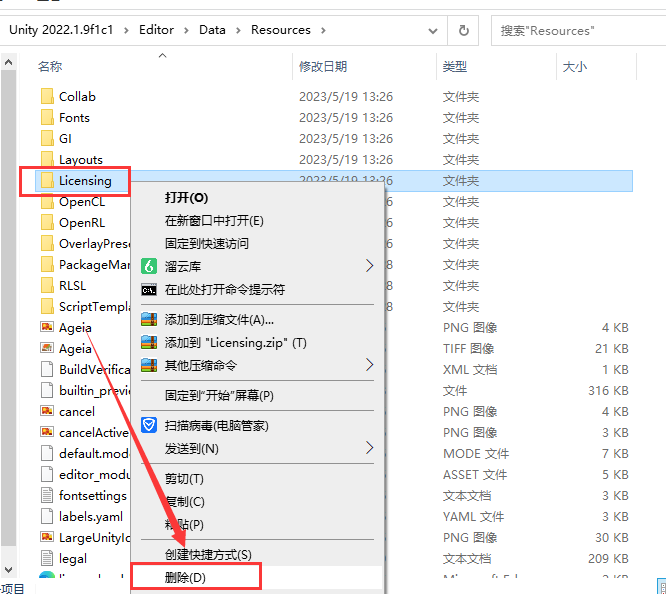Open chevron after Data in breadcrumb
The image size is (666, 594).
point(238,31)
